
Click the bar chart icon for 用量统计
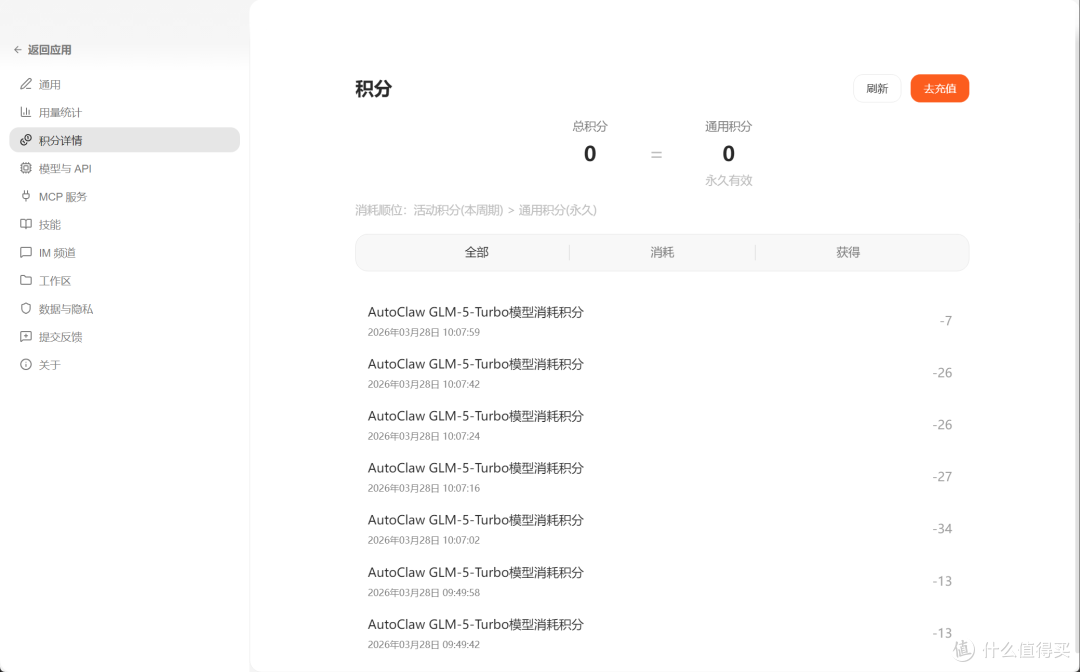25,112
